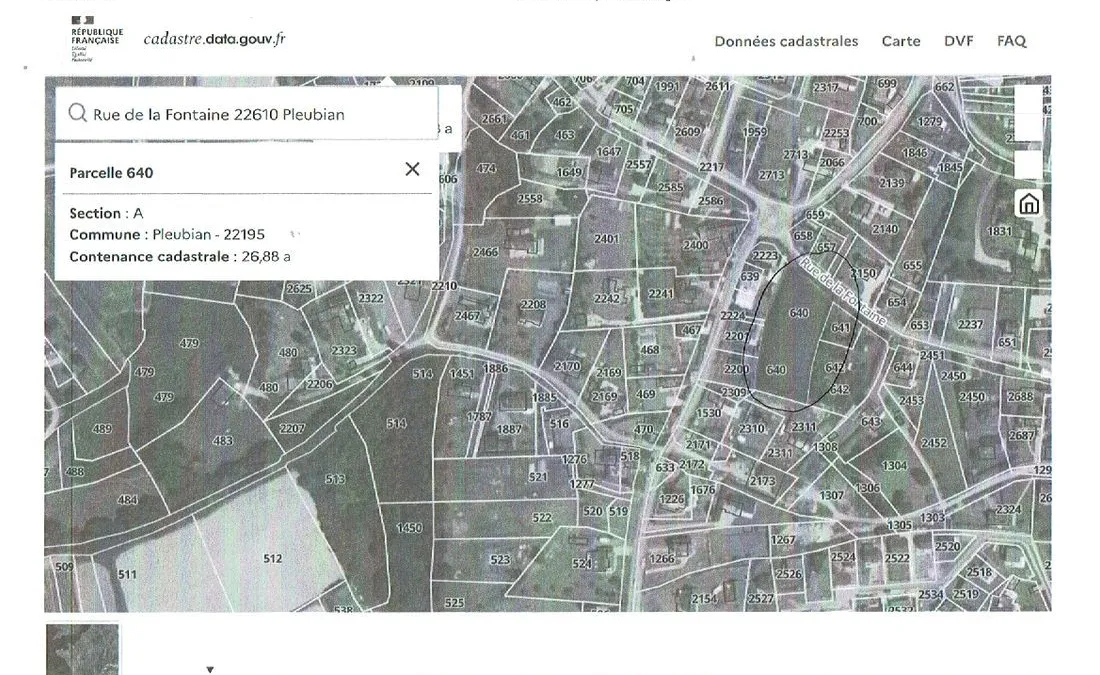
Task: Select parcel 2208 on the map
Action: 533,305
